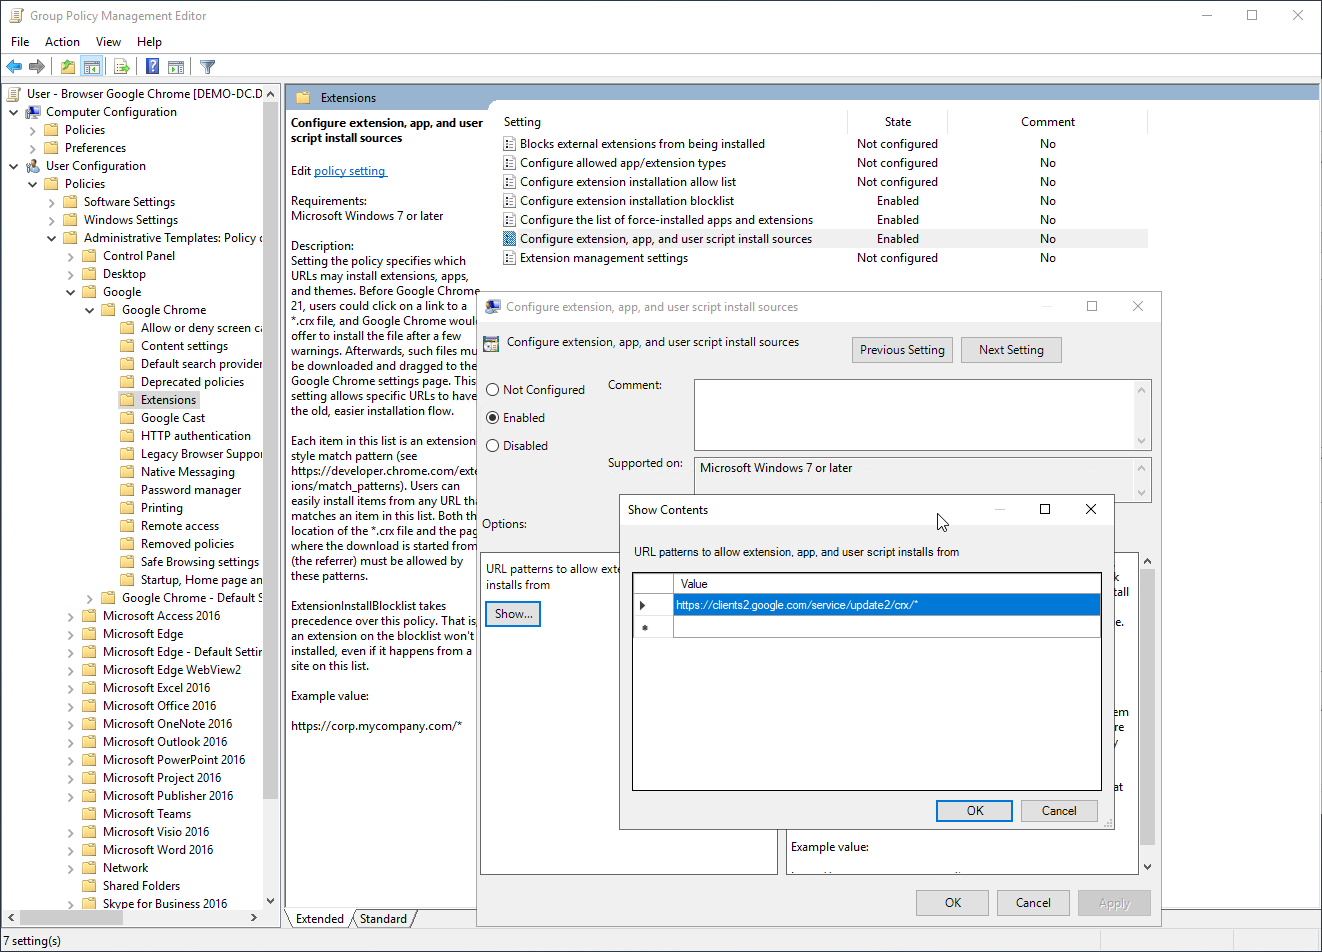This screenshot has height=952, width=1322.
Task: Choose the Enabled radio option
Action: click(x=493, y=418)
